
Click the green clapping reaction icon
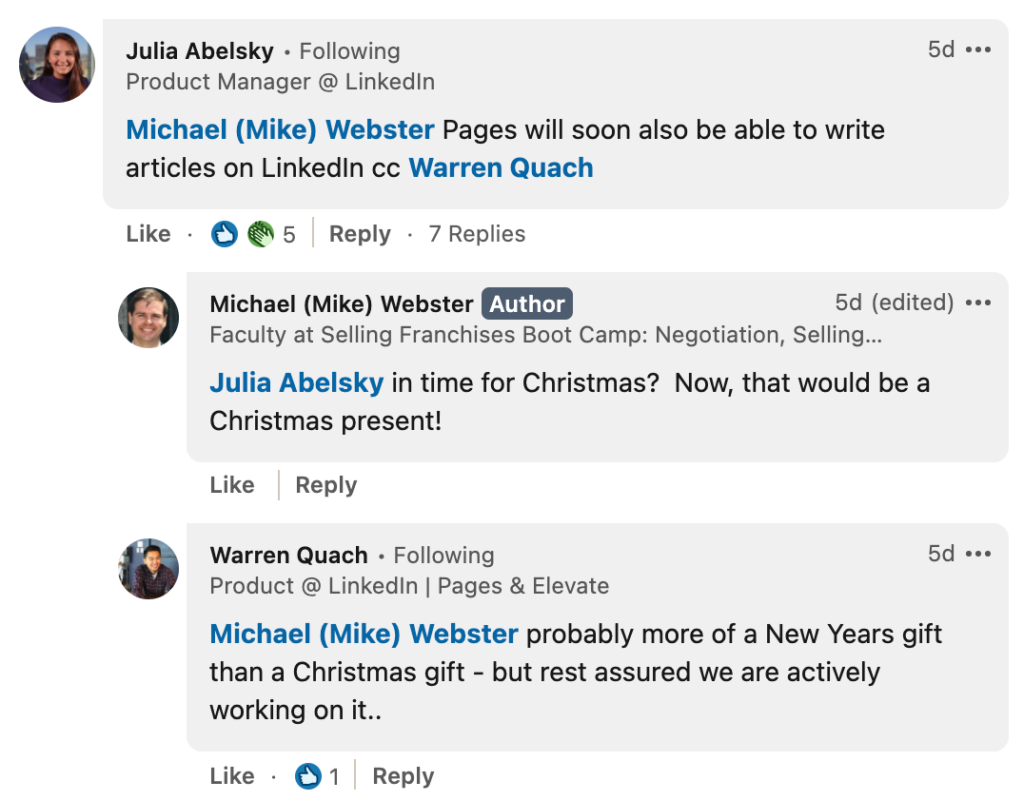point(260,234)
